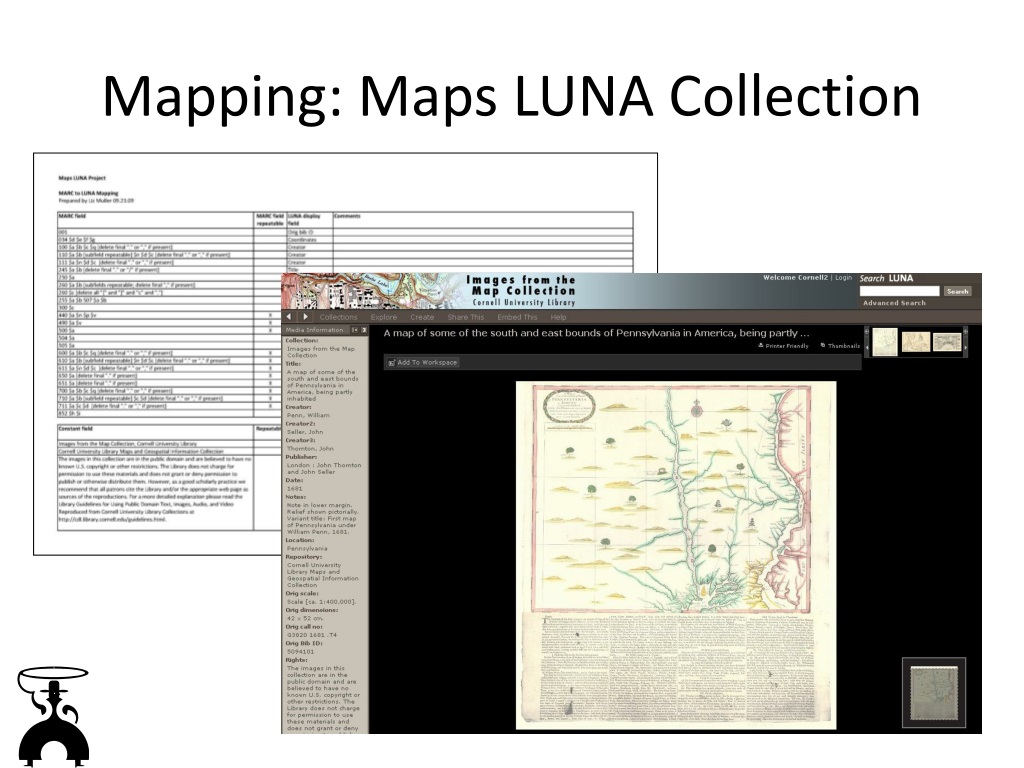Switch to Thumbnails view
The width and height of the screenshot is (1024, 768).
click(840, 346)
